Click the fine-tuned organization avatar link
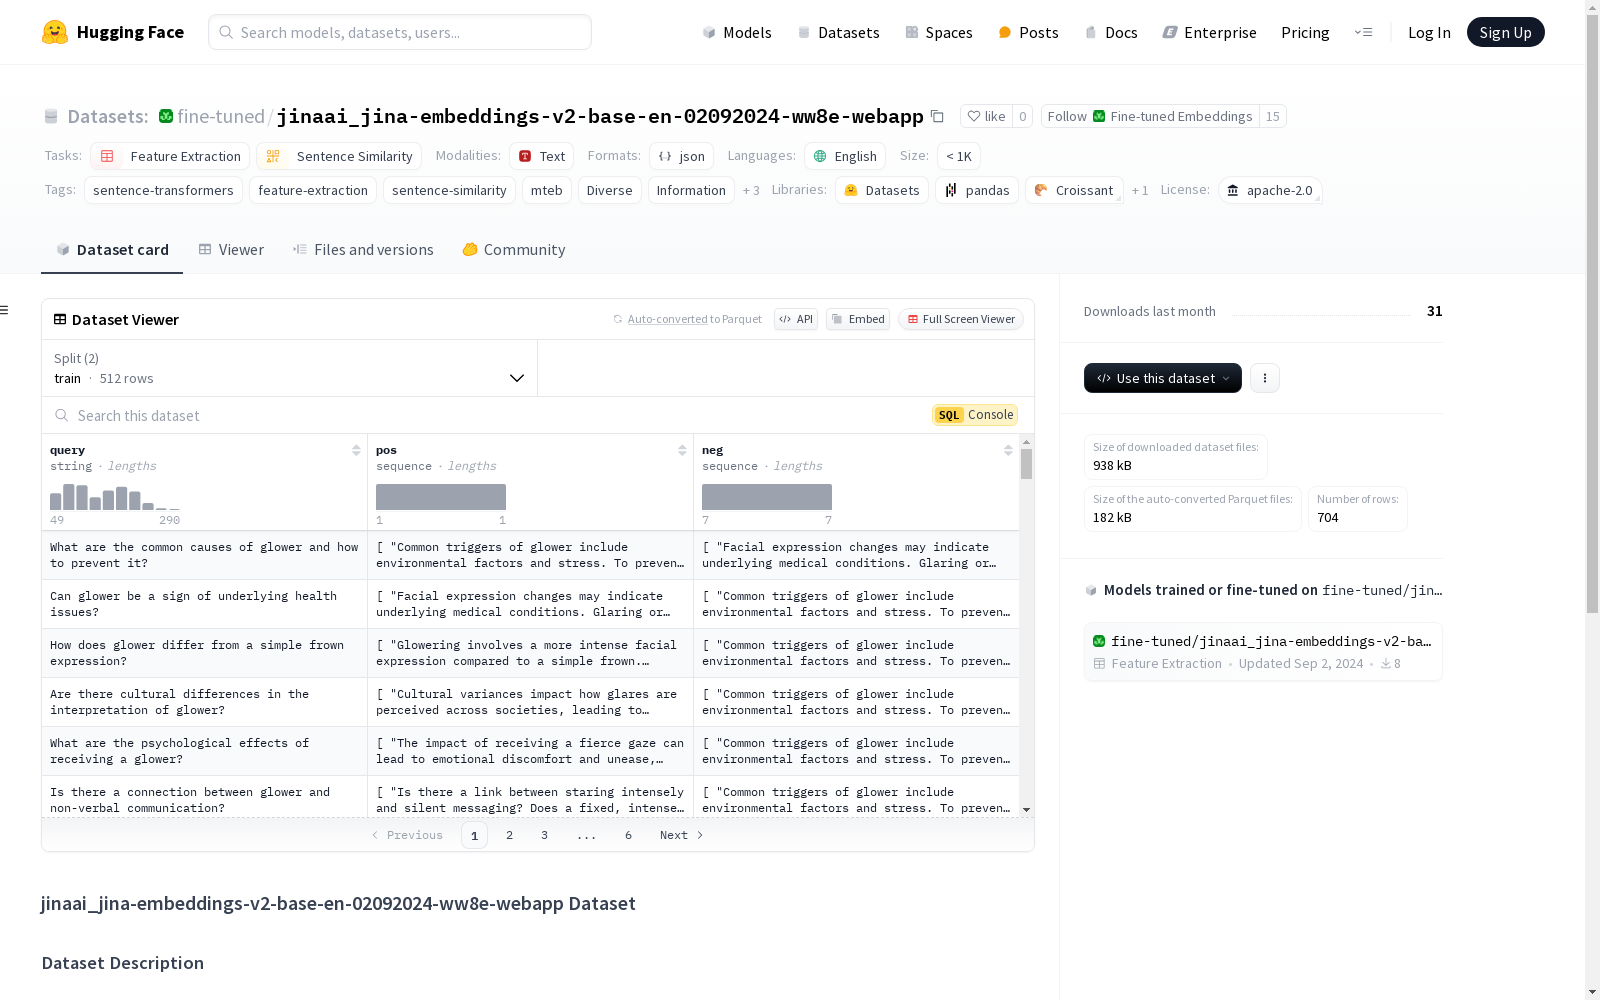Viewport: 1600px width, 1000px height. click(x=166, y=116)
